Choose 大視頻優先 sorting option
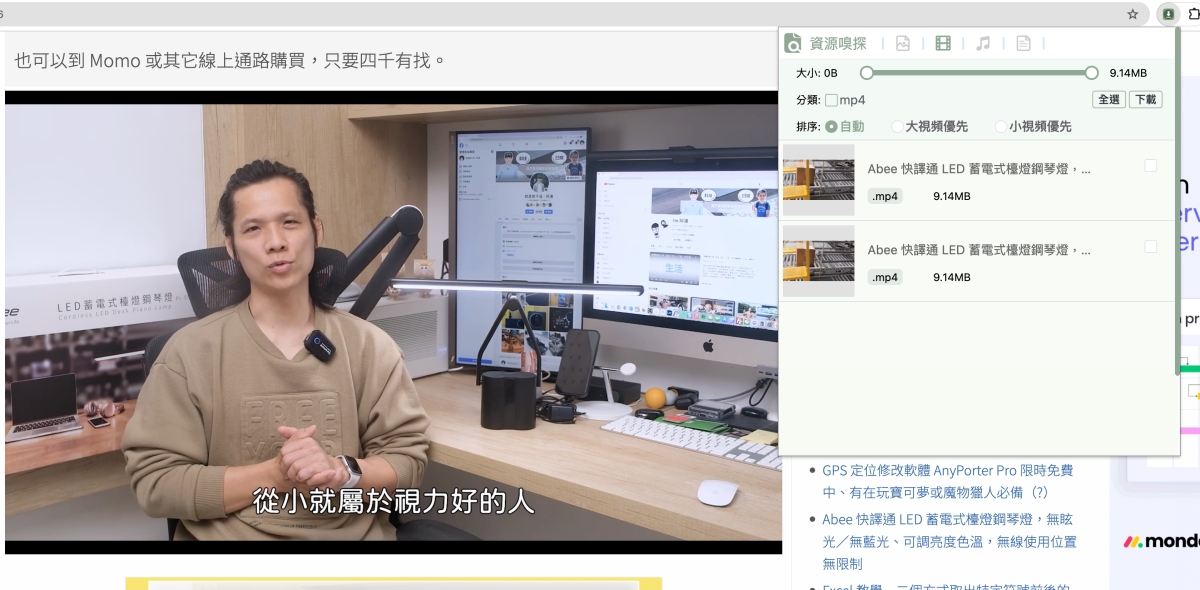1200x590 pixels. (897, 127)
